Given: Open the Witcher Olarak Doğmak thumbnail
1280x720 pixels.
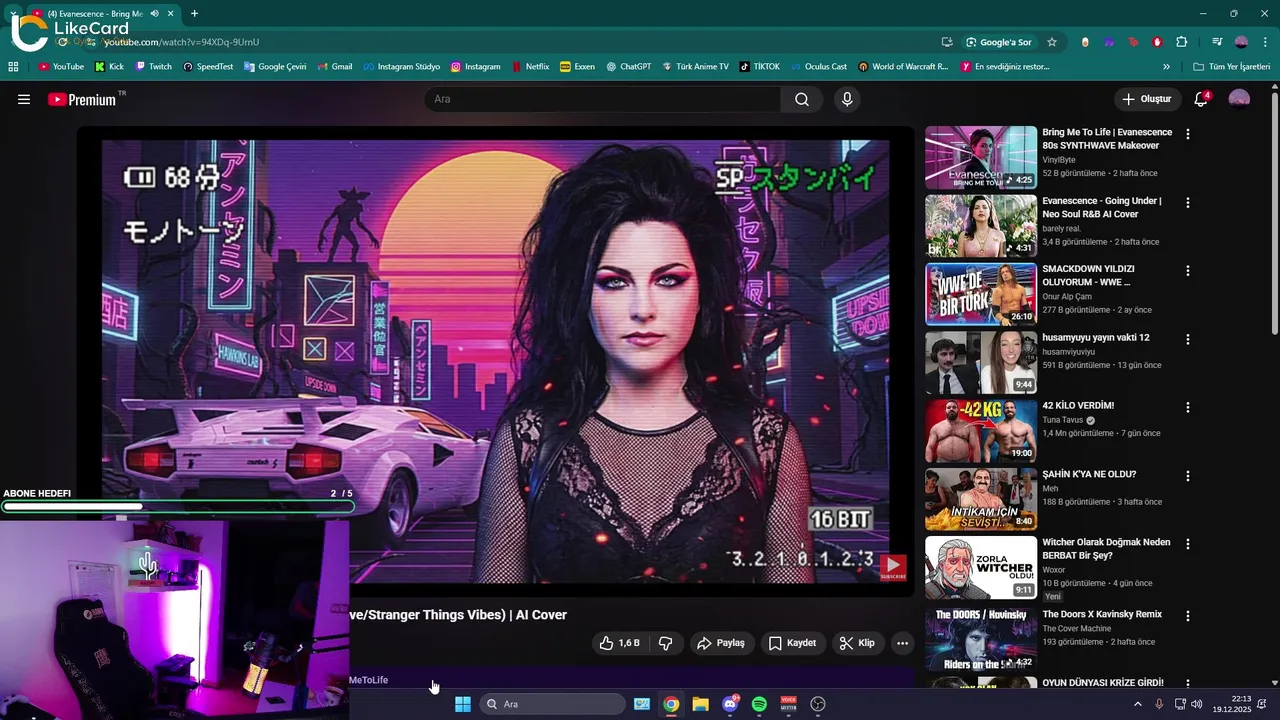Looking at the screenshot, I should [981, 567].
